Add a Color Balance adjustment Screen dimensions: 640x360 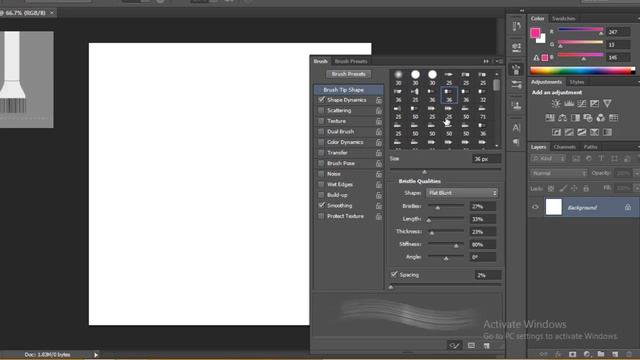[562, 118]
